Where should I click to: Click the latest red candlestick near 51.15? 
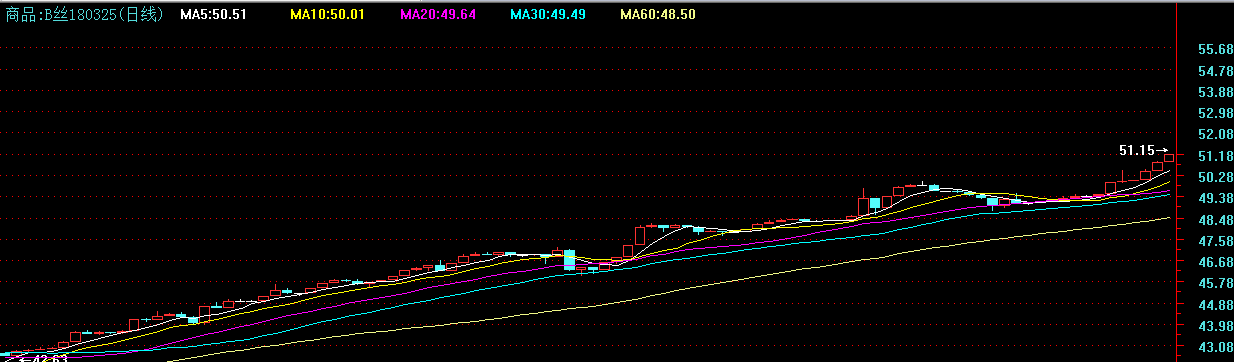click(x=1169, y=158)
